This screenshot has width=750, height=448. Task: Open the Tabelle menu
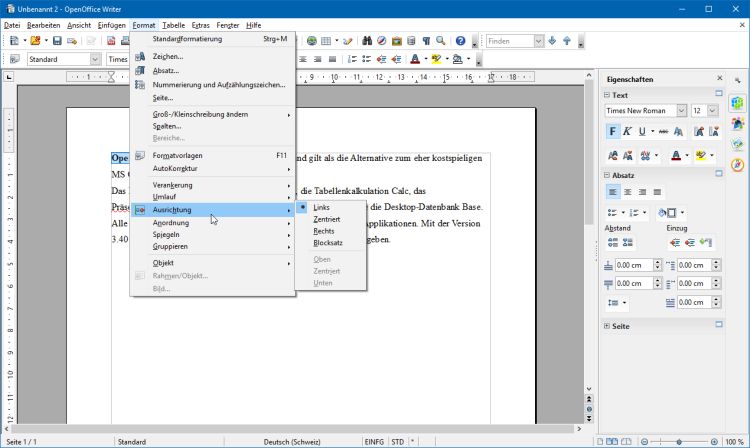(173, 25)
